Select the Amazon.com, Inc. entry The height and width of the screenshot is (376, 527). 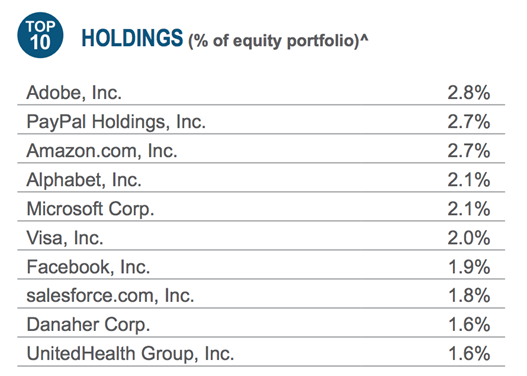pos(102,151)
